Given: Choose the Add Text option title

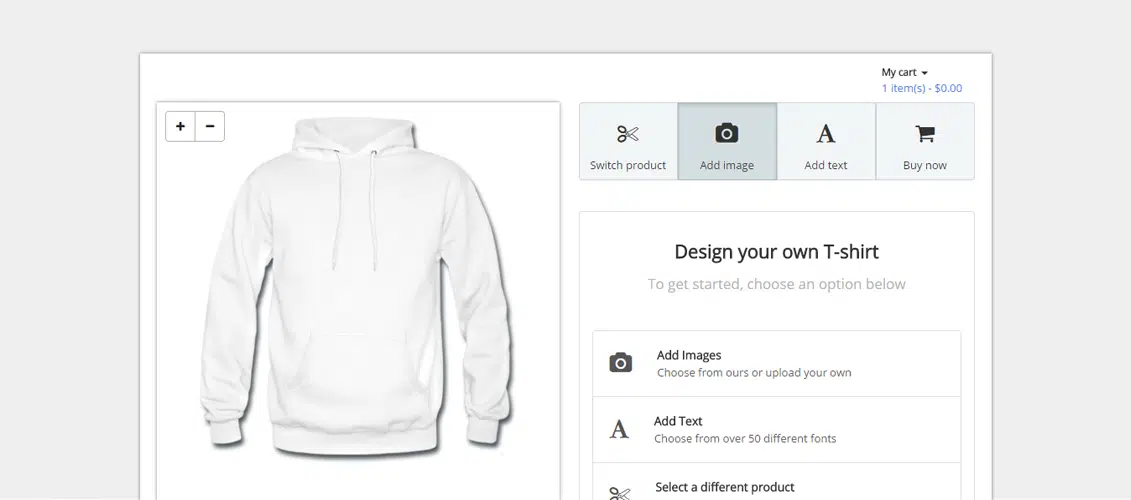Looking at the screenshot, I should point(678,421).
